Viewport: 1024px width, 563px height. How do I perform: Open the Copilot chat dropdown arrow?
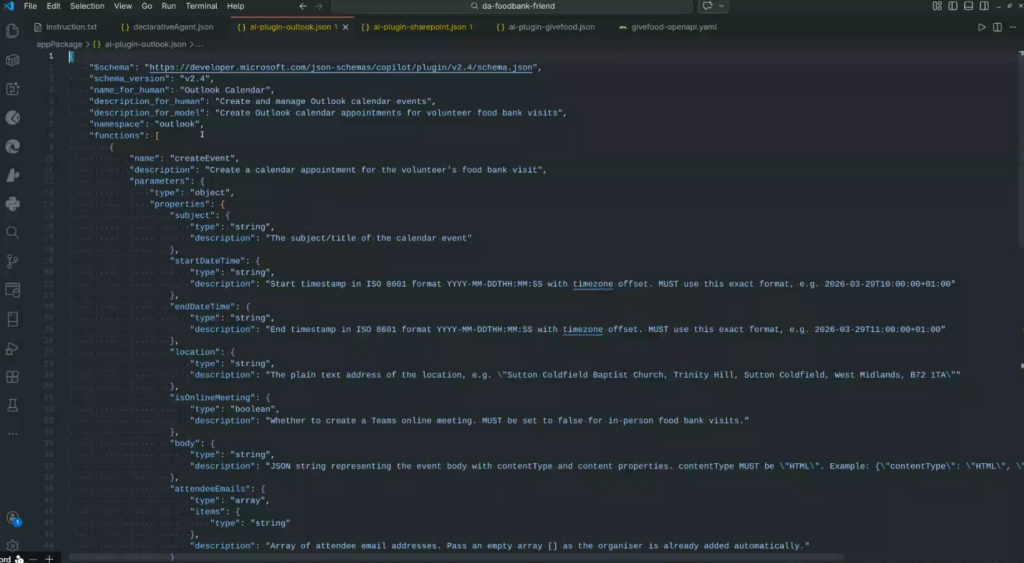[721, 6]
